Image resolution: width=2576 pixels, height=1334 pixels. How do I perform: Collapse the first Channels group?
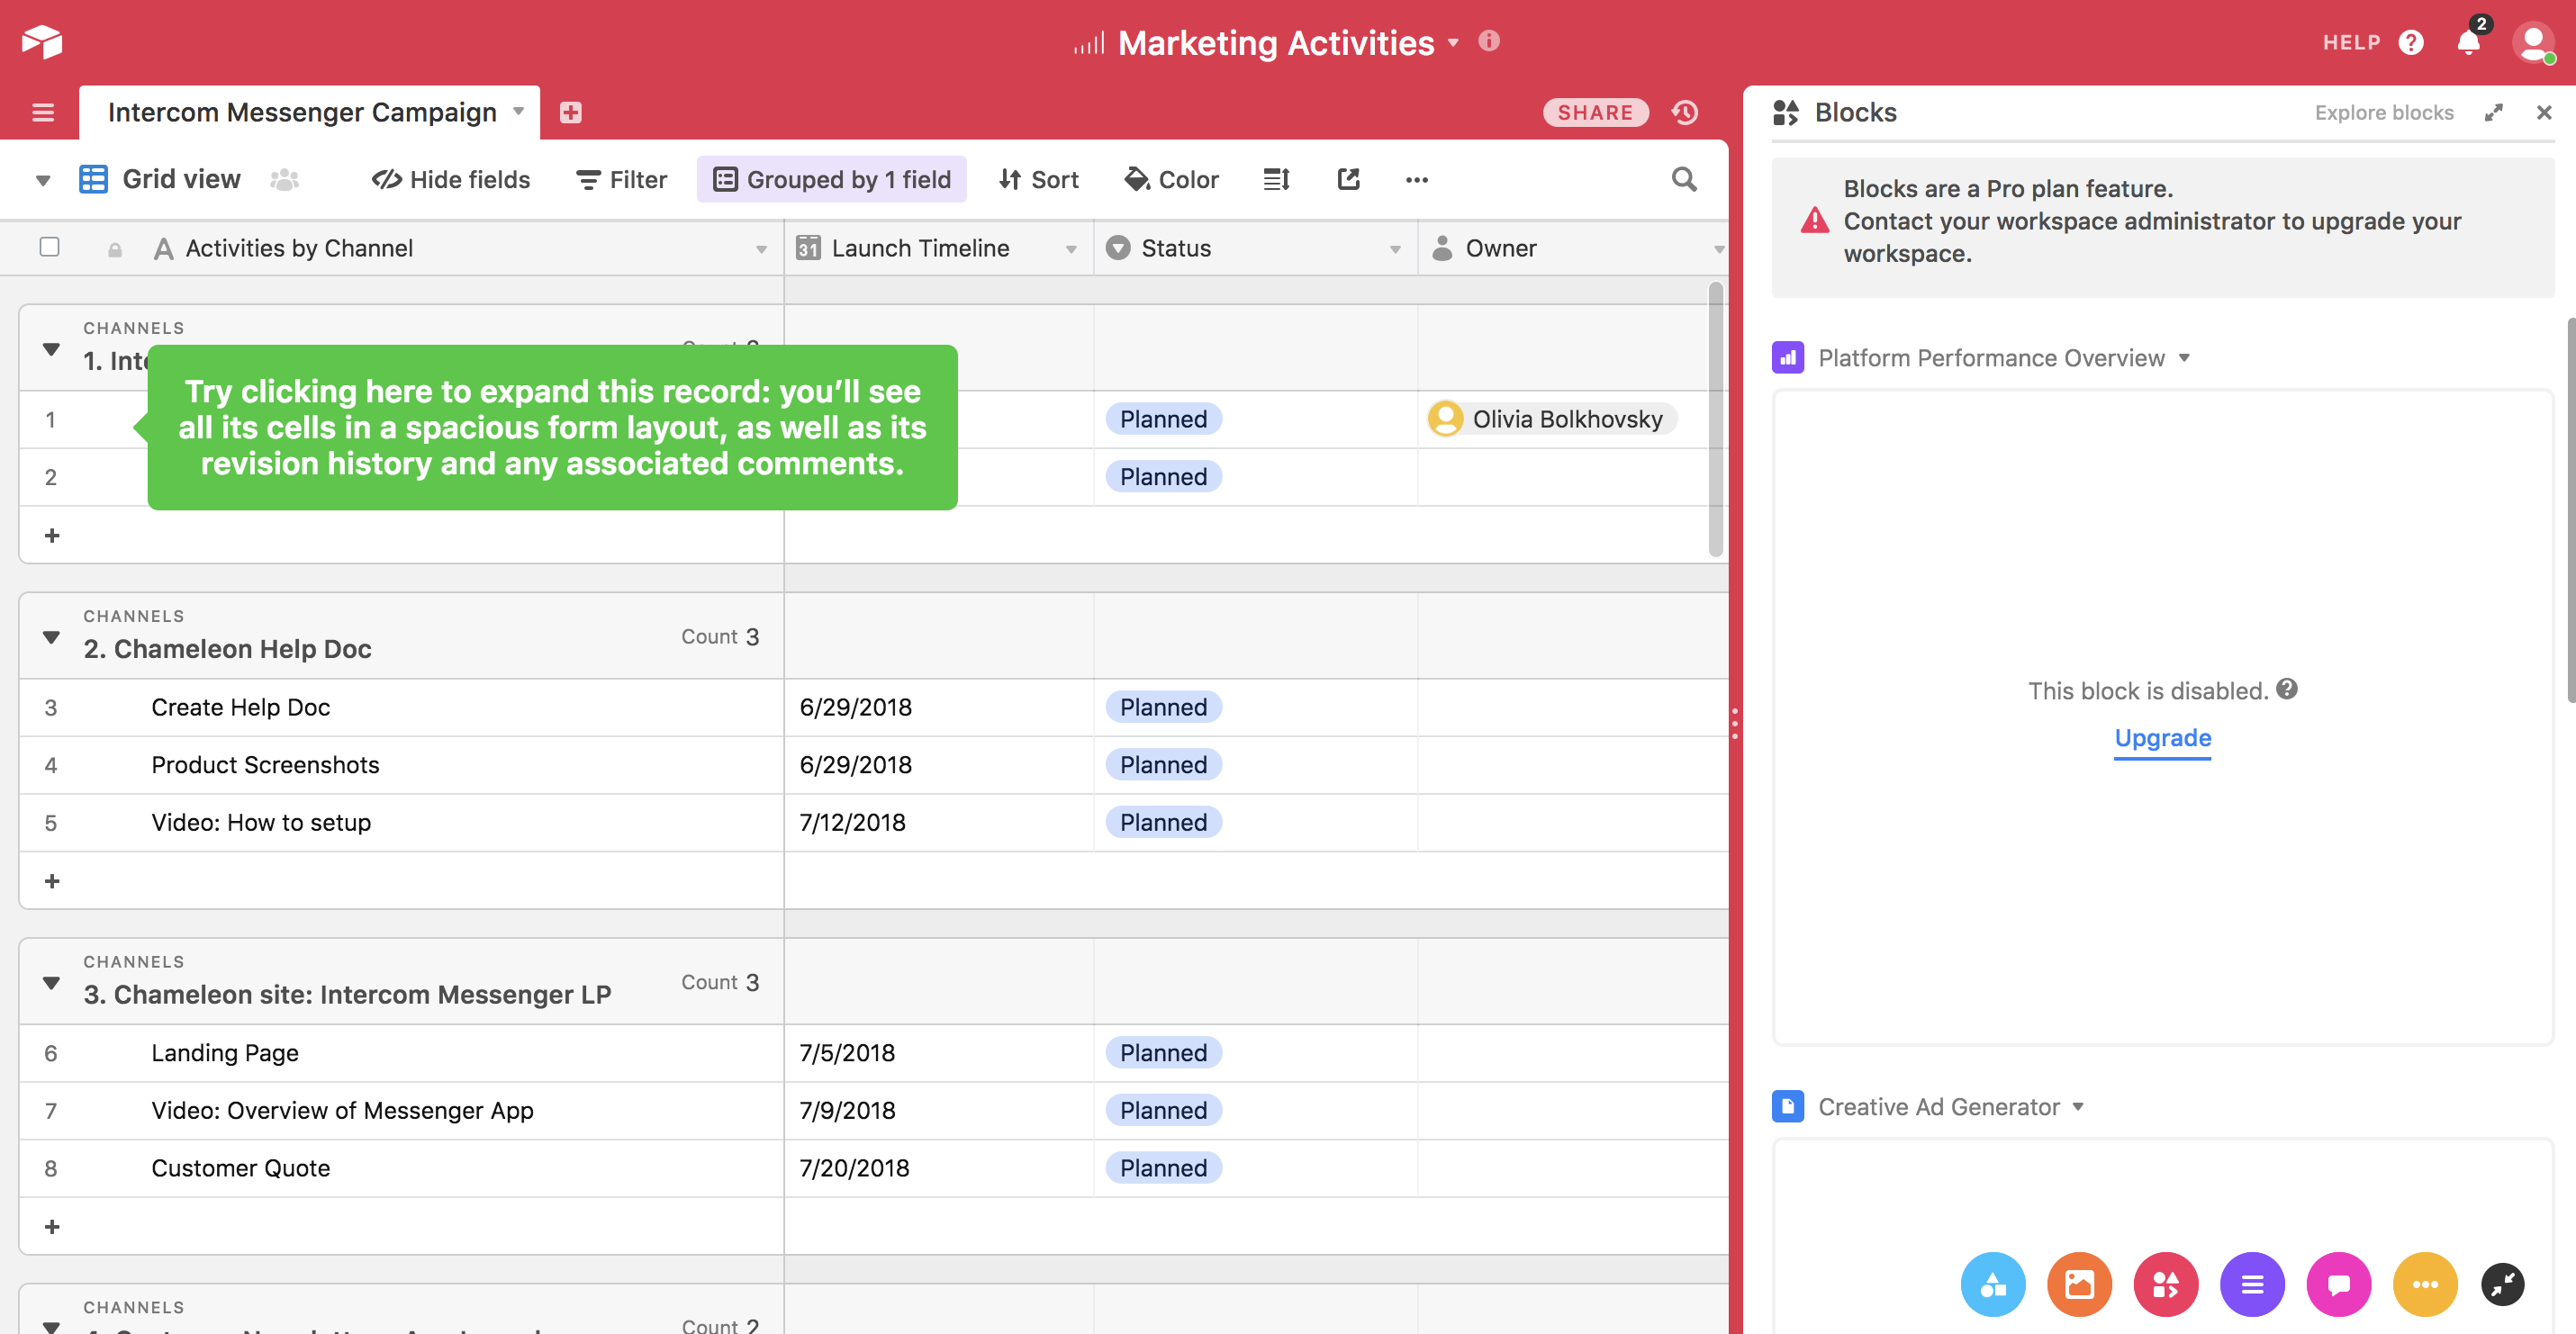tap(51, 349)
